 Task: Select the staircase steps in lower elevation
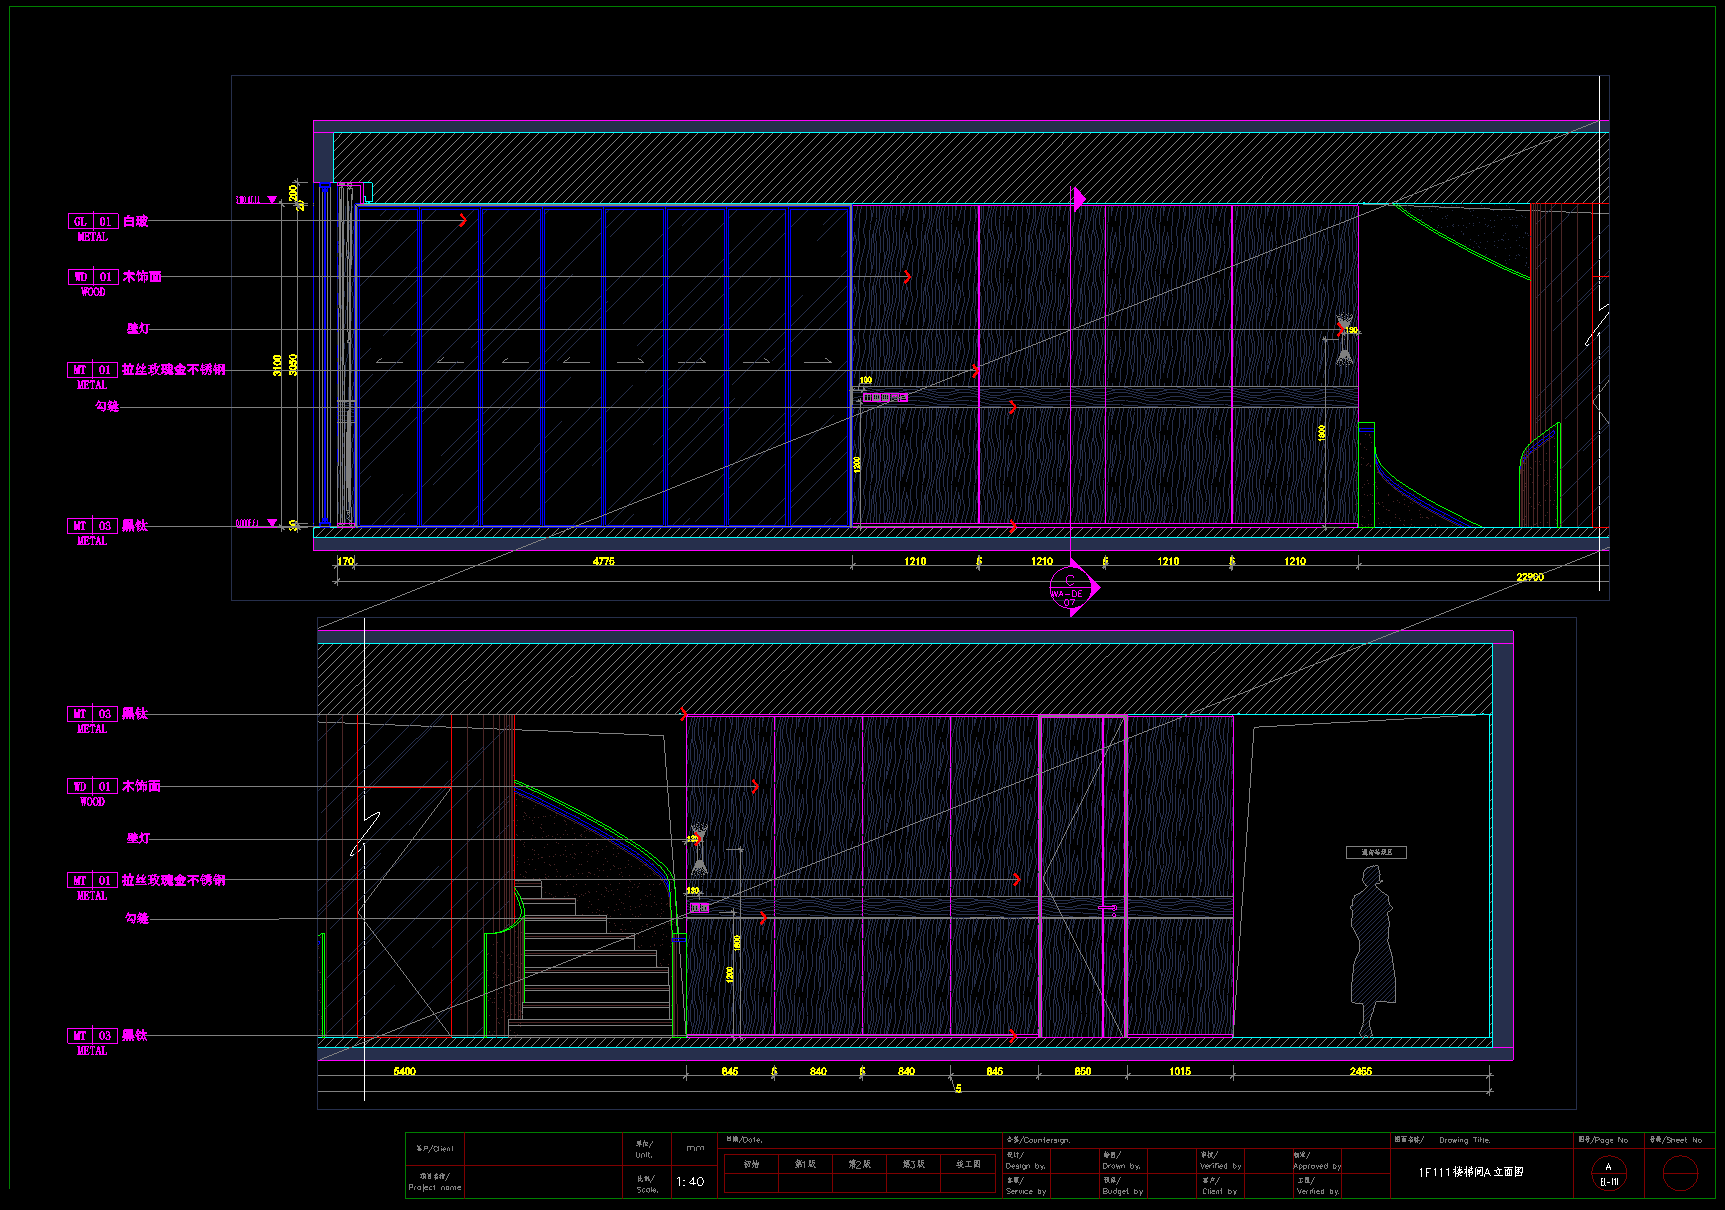[590, 957]
